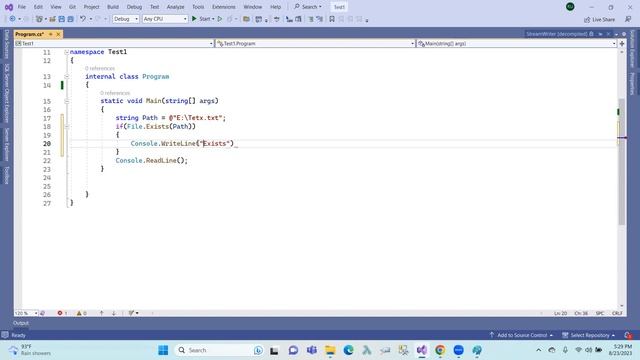Click the notifications bell in status bar
The height and width of the screenshot is (360, 640).
pyautogui.click(x=628, y=335)
